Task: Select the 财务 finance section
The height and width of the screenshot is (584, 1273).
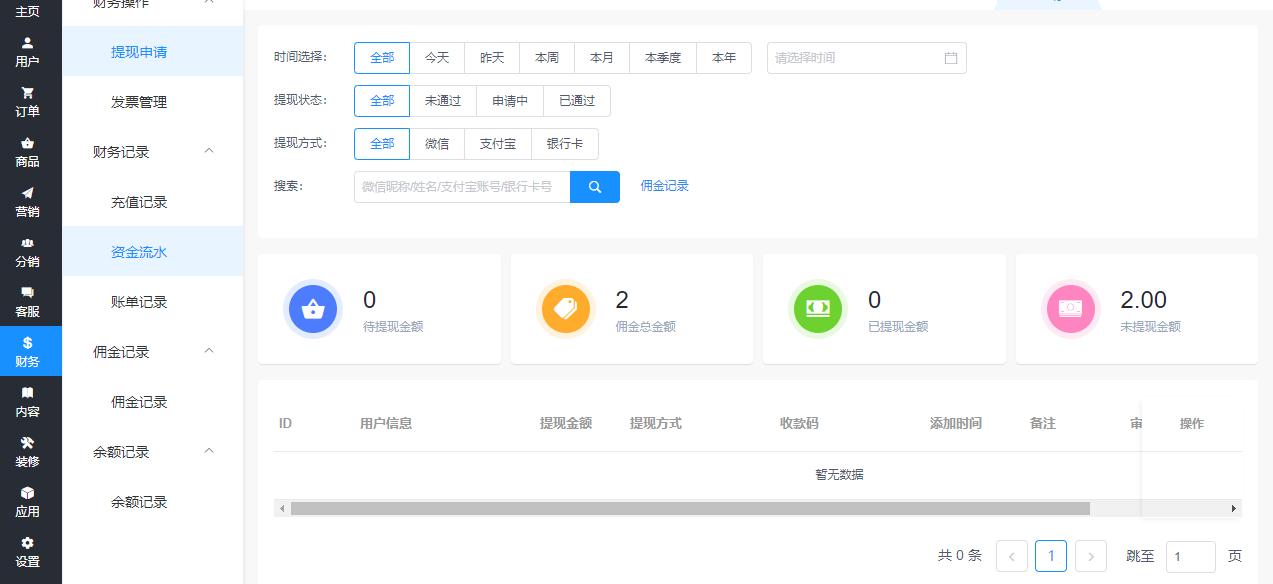Action: (30, 351)
